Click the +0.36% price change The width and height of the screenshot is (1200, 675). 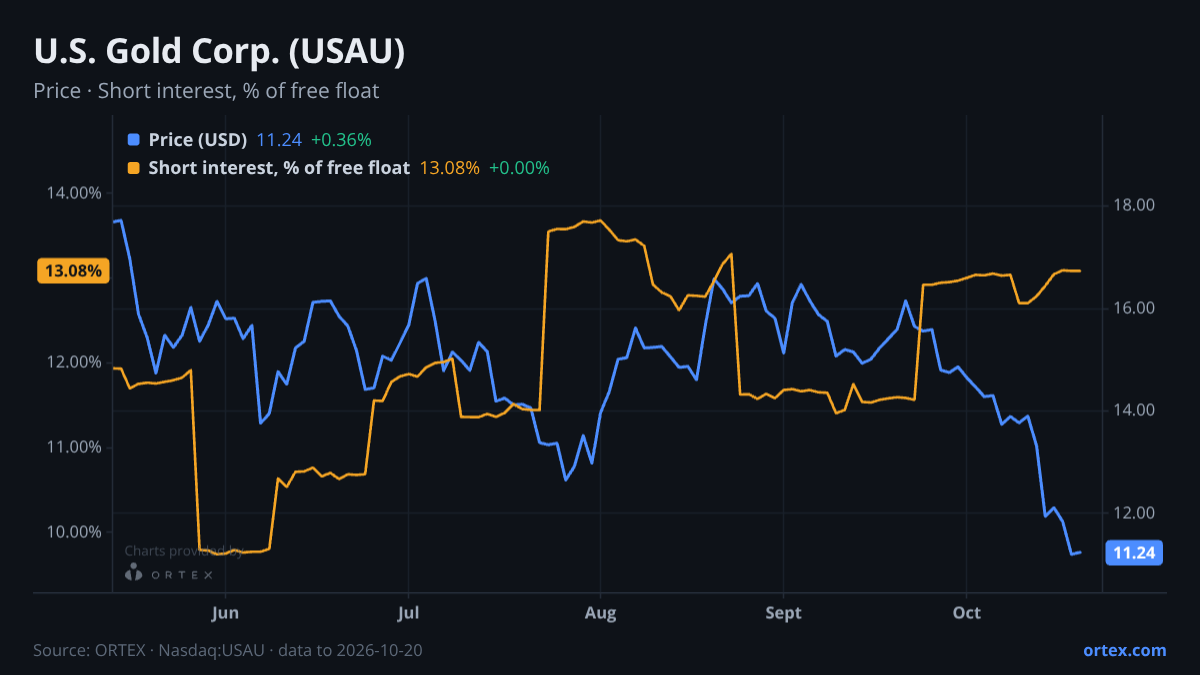tap(341, 140)
